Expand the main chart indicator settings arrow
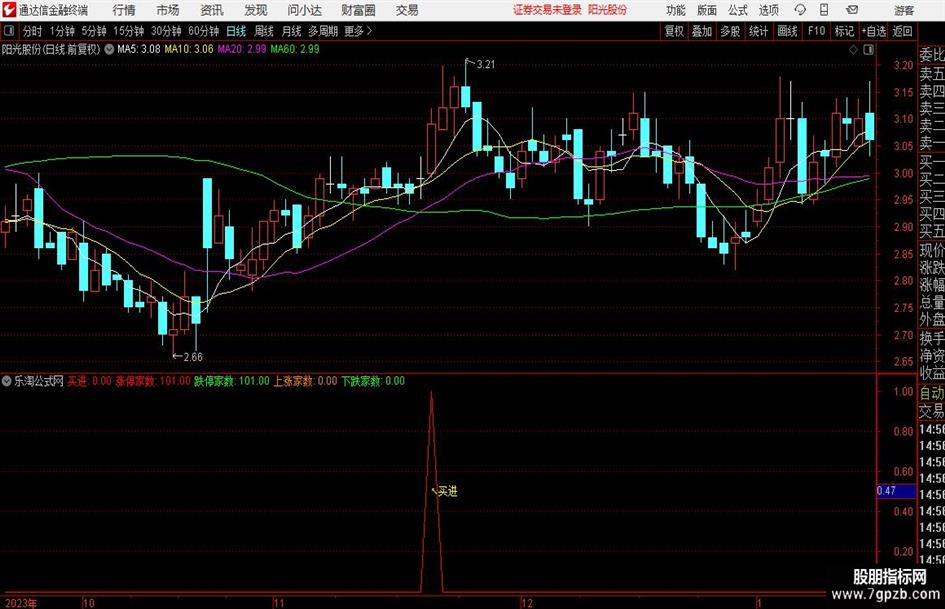The width and height of the screenshot is (945, 609). coord(109,49)
